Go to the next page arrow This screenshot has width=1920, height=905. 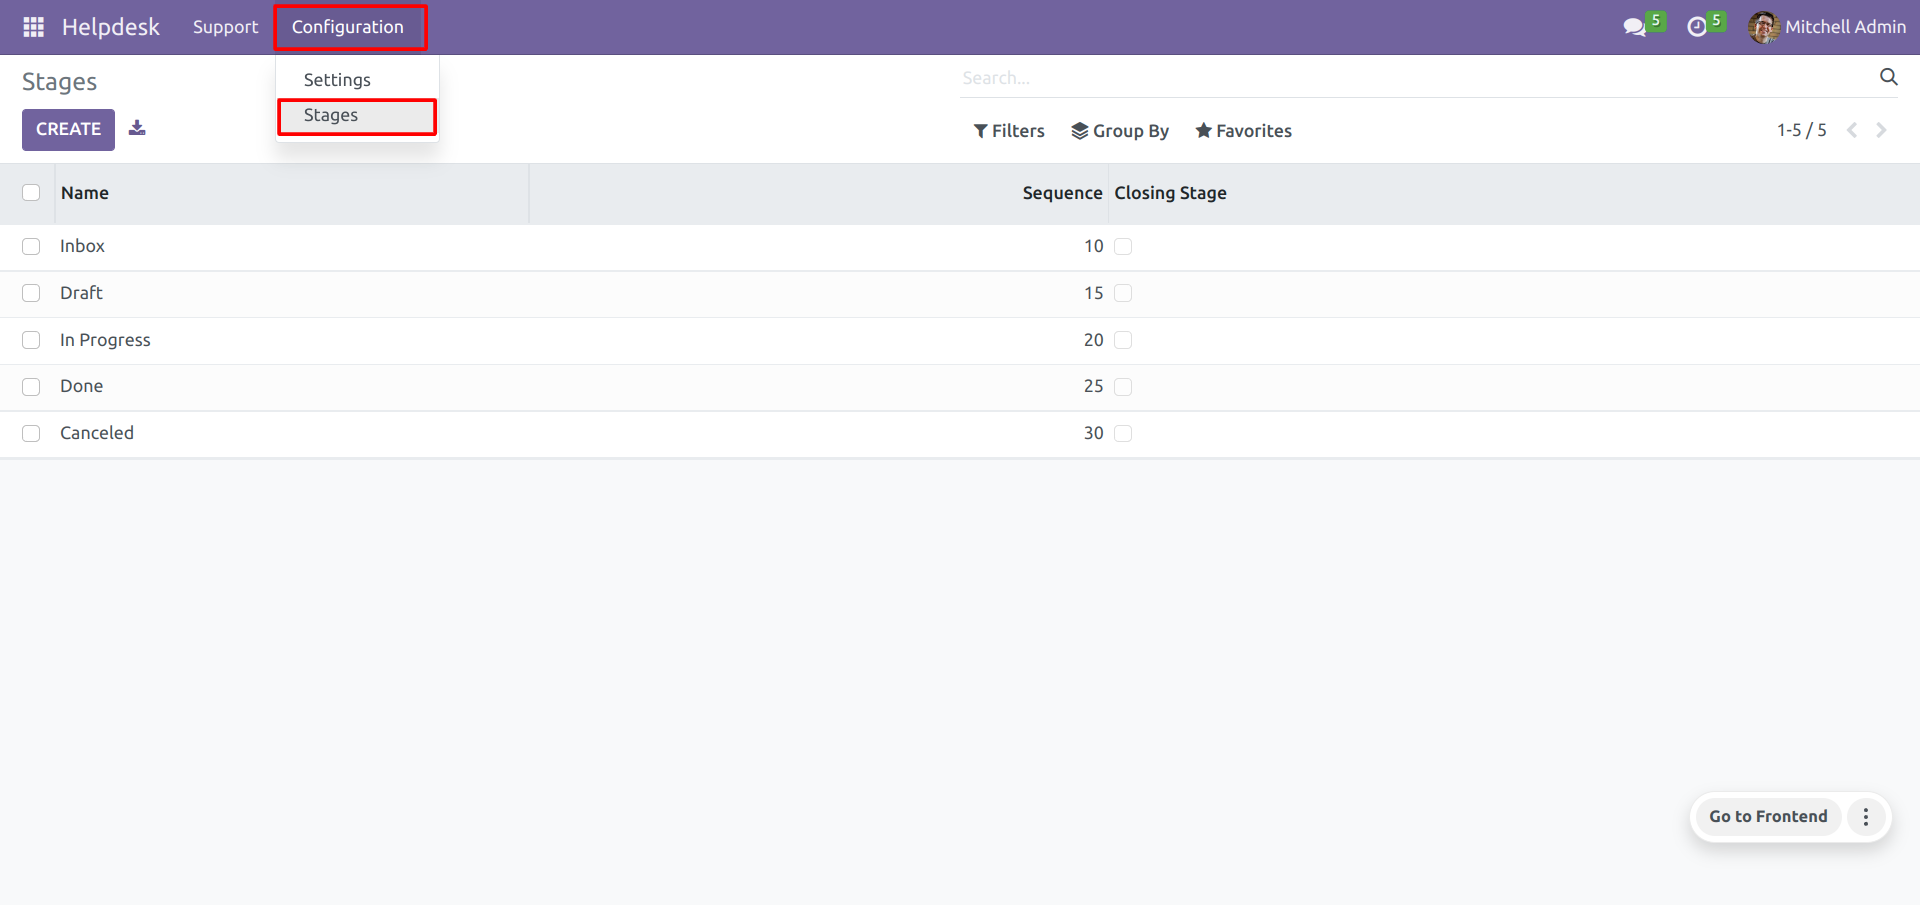pyautogui.click(x=1881, y=130)
